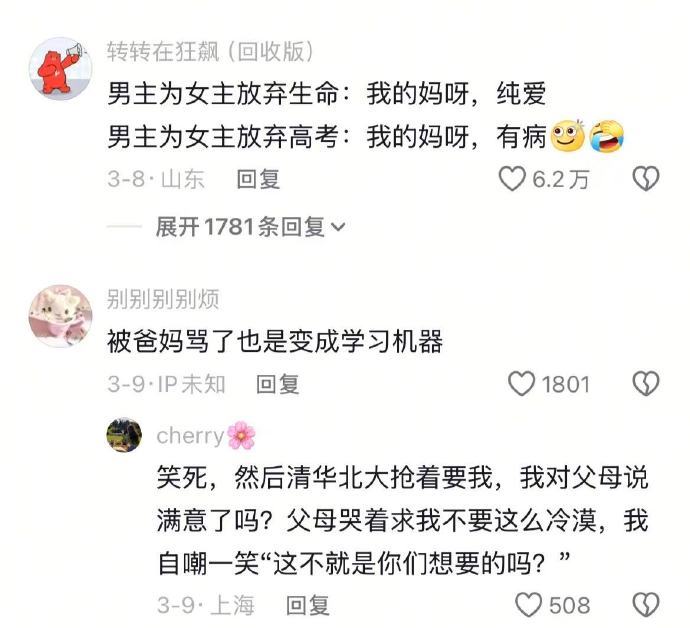
Task: Like cherry's reply with 508 likes
Action: click(x=529, y=605)
